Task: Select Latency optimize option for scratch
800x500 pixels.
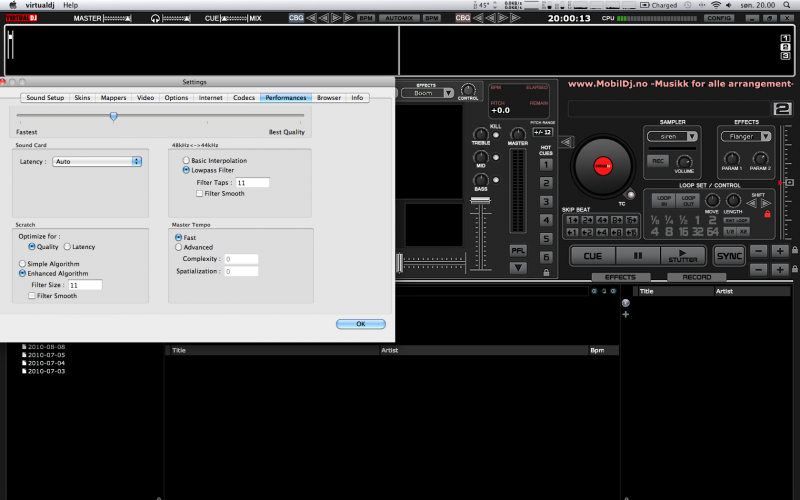Action: pyautogui.click(x=67, y=246)
